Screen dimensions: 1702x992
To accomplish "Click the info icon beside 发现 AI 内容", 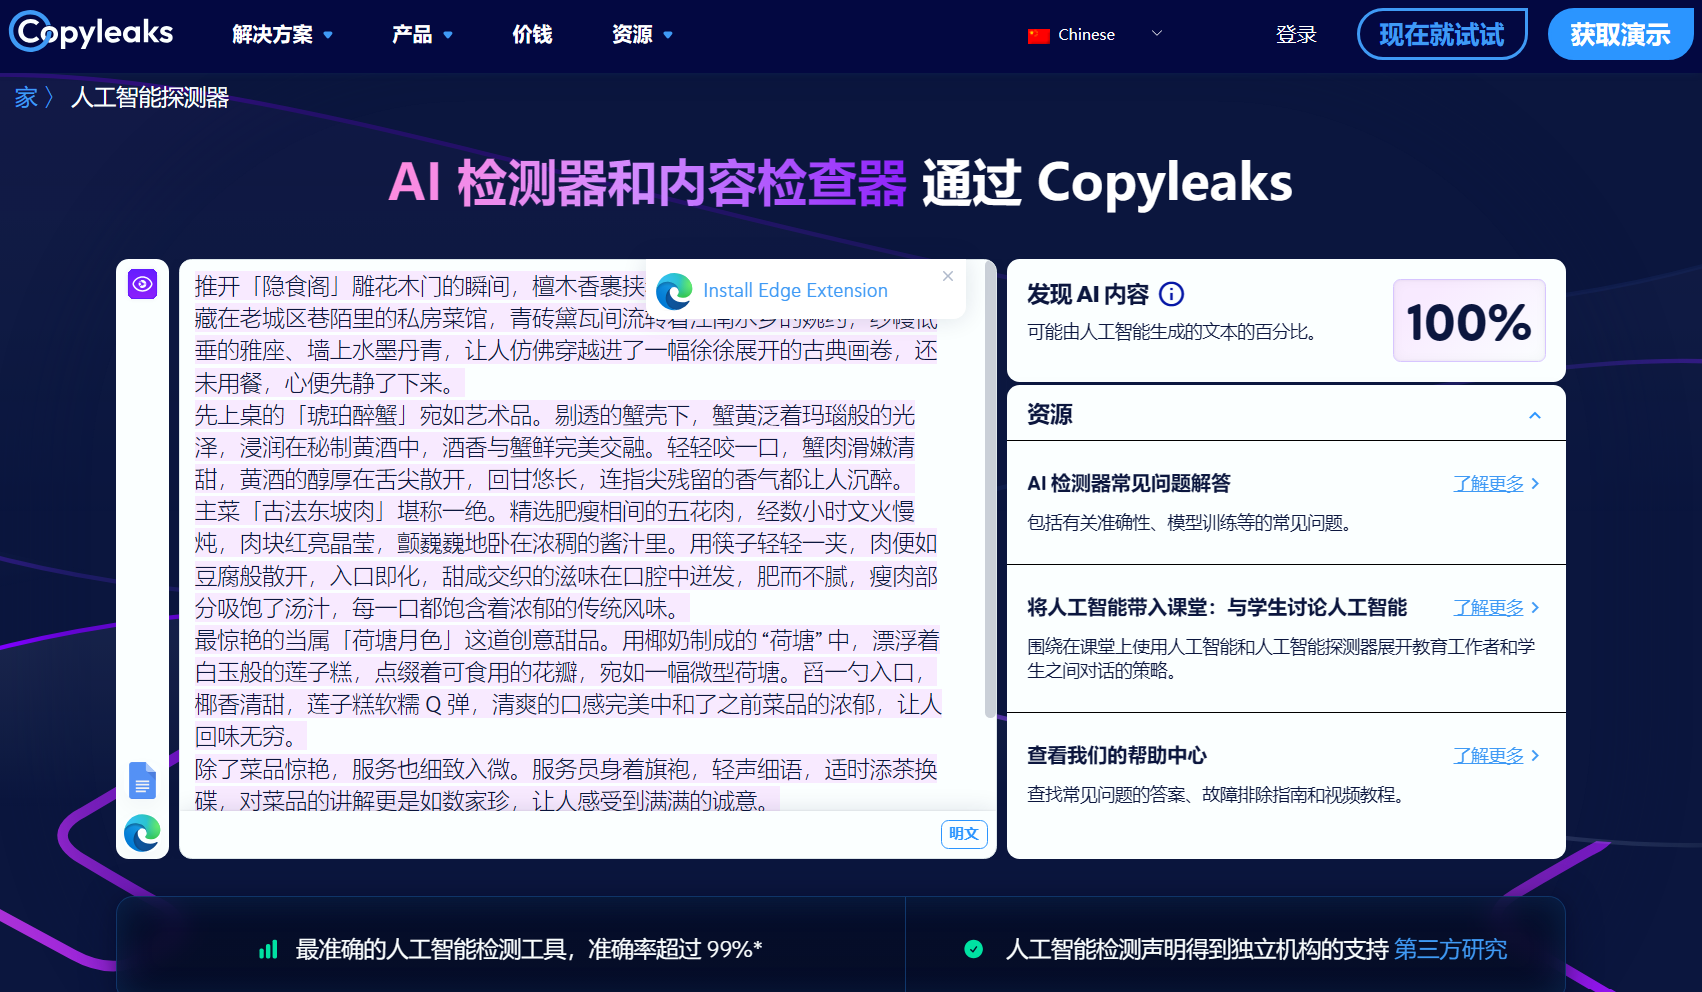I will (1171, 294).
